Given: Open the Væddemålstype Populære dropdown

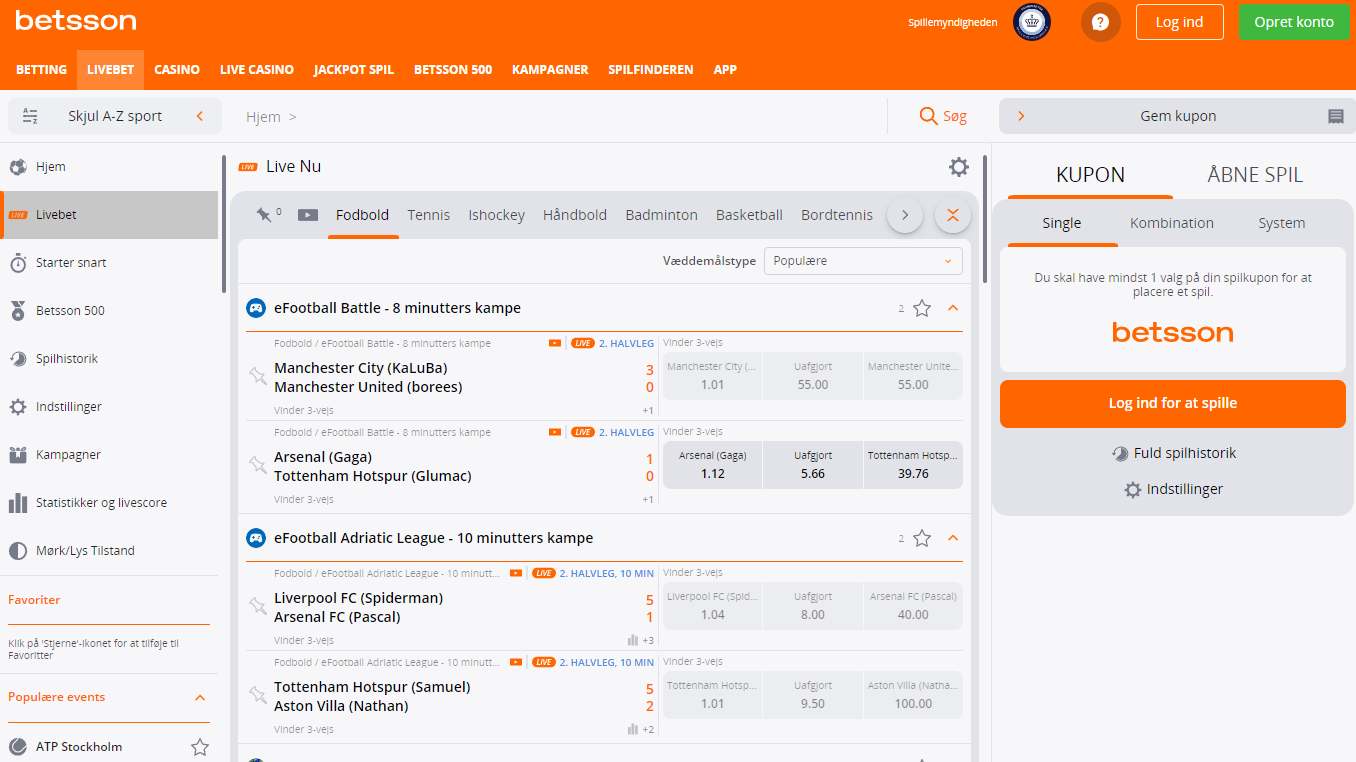Looking at the screenshot, I should coord(863,261).
